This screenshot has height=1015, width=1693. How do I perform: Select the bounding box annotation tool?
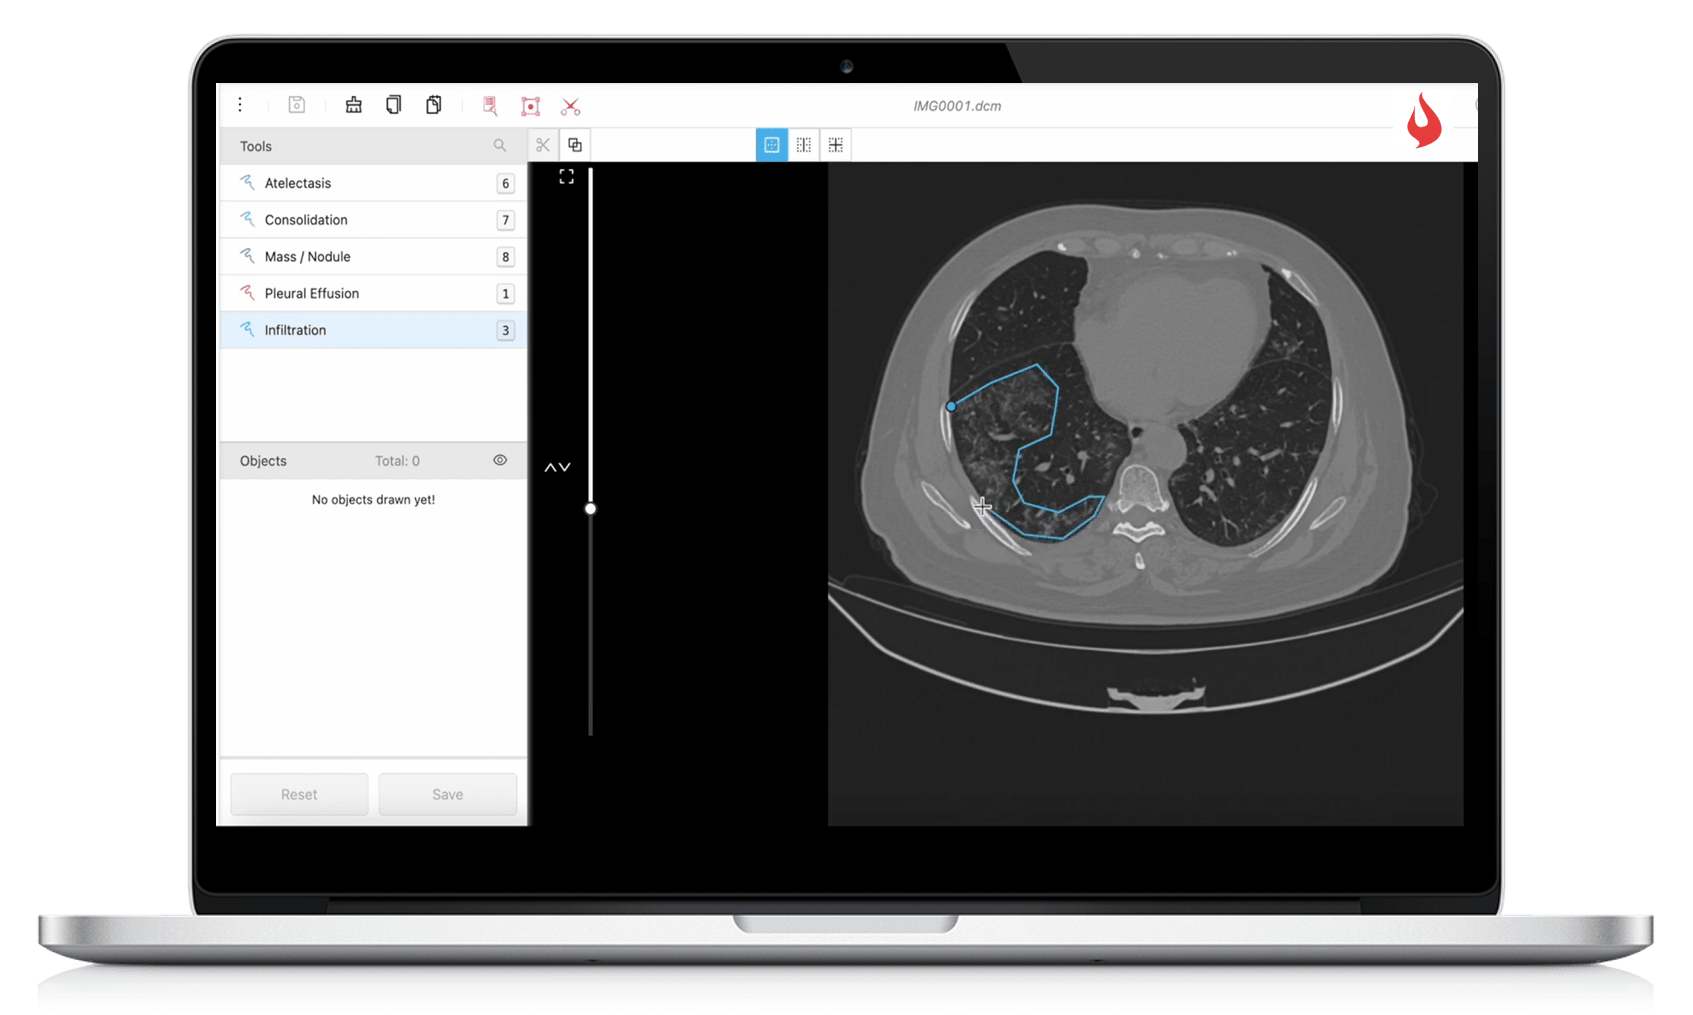point(530,106)
